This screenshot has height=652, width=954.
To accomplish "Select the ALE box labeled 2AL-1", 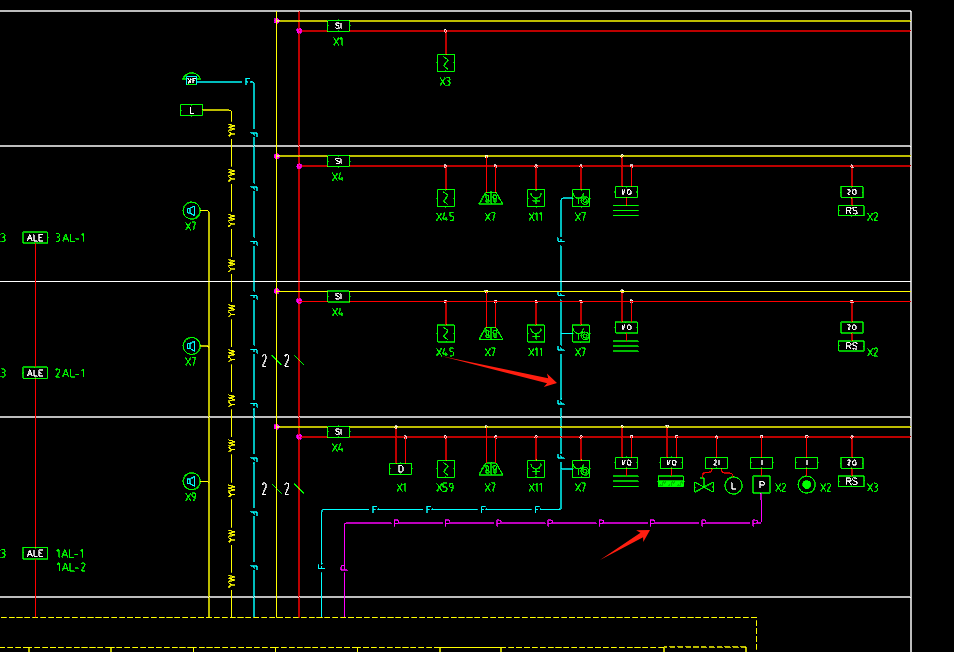I will (35, 373).
